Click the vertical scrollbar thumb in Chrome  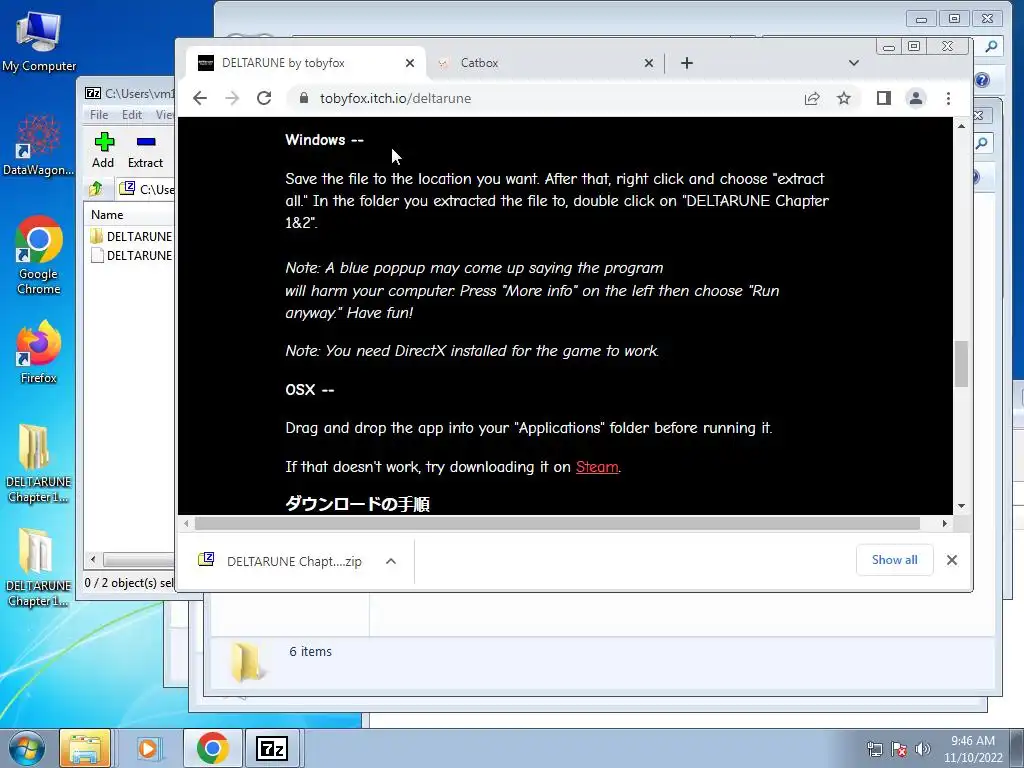click(x=961, y=364)
